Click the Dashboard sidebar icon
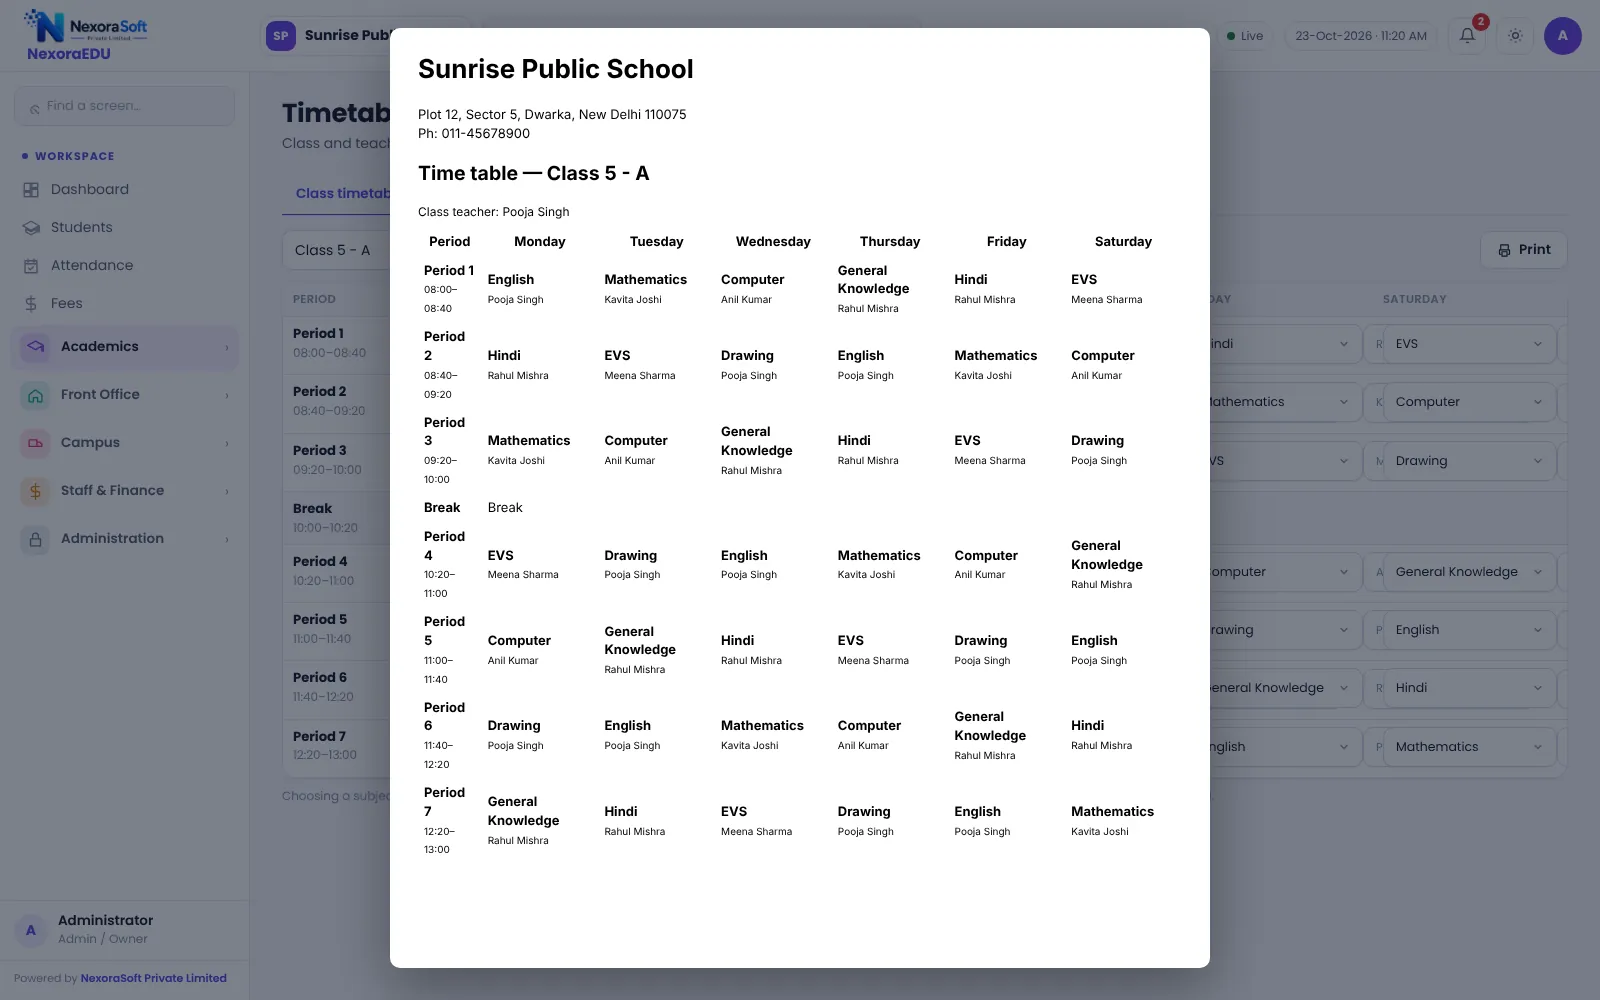 pyautogui.click(x=31, y=190)
